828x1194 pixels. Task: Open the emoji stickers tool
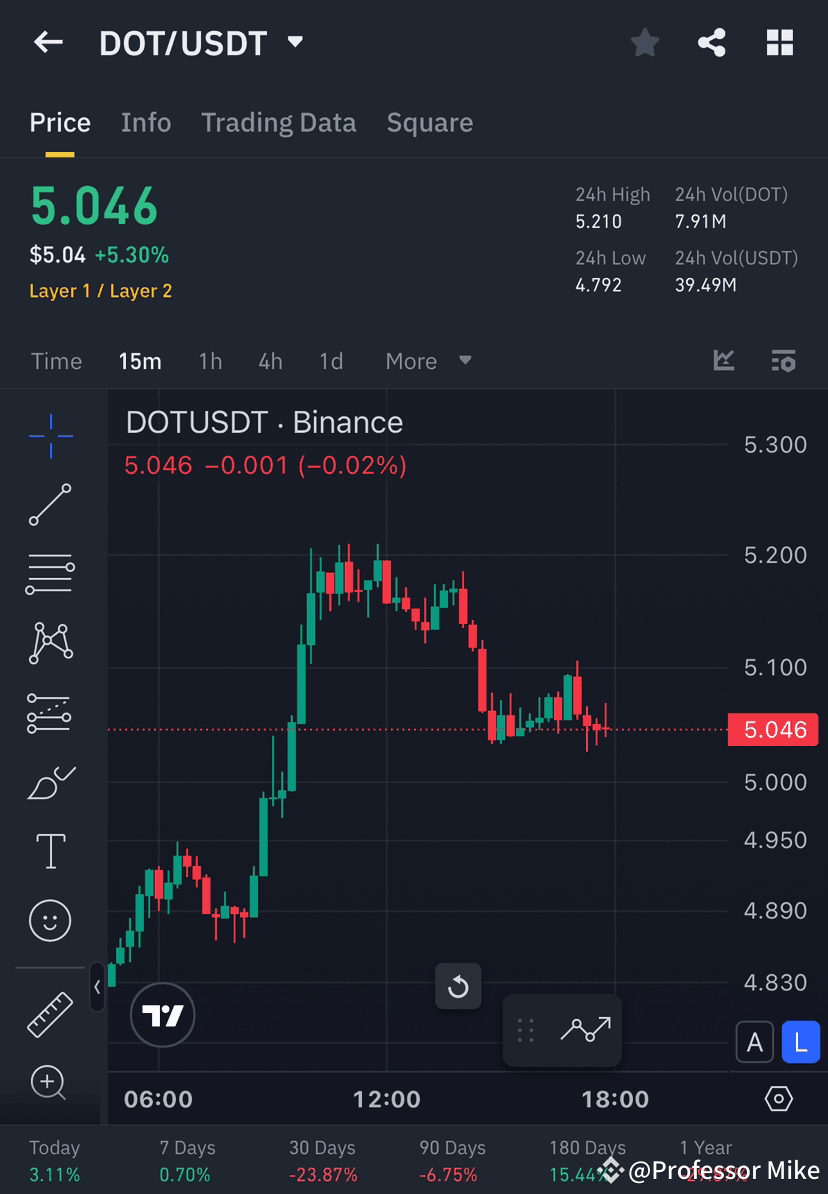tap(50, 920)
